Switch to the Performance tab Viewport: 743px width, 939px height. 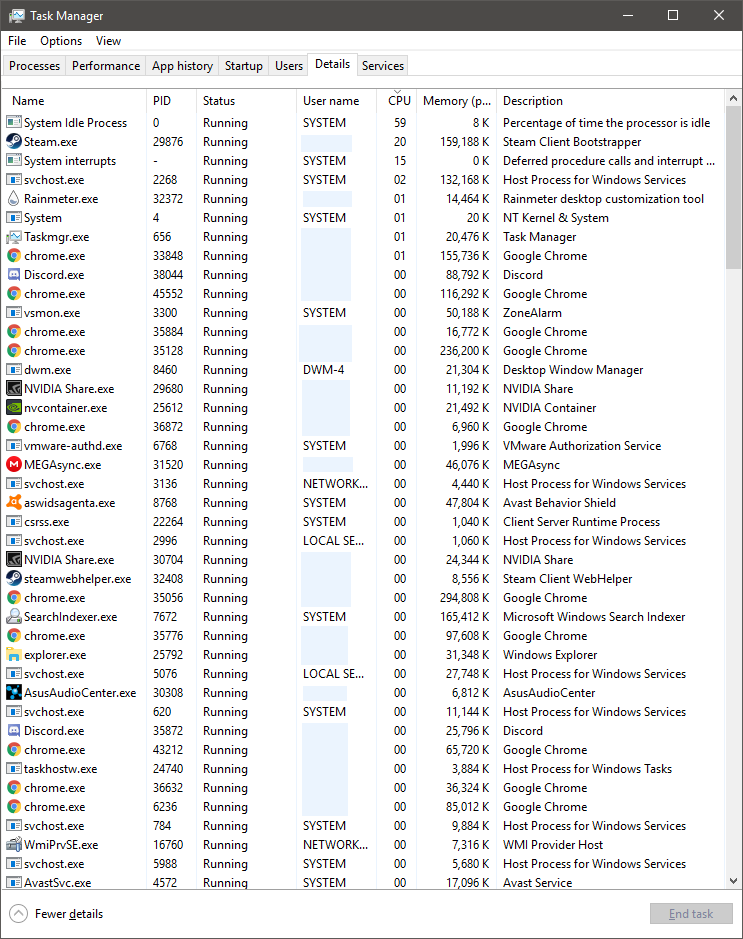[106, 66]
